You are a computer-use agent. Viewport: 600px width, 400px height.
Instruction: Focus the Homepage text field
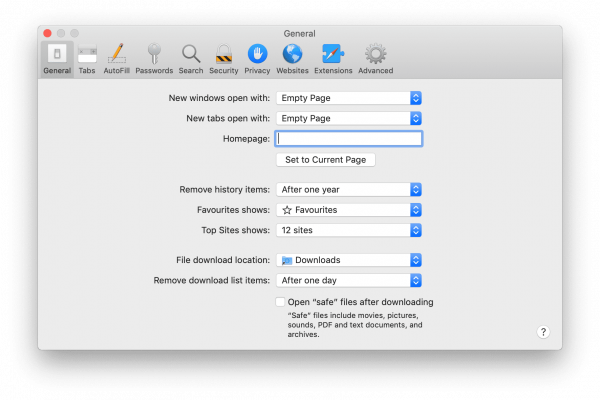tap(349, 139)
